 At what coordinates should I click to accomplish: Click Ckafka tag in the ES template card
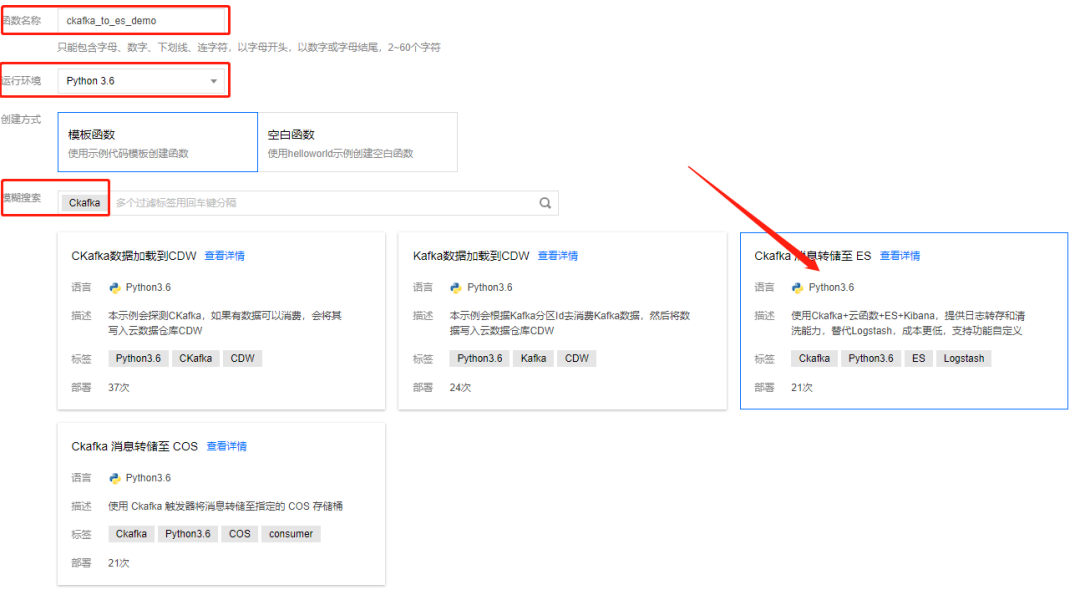pos(814,359)
